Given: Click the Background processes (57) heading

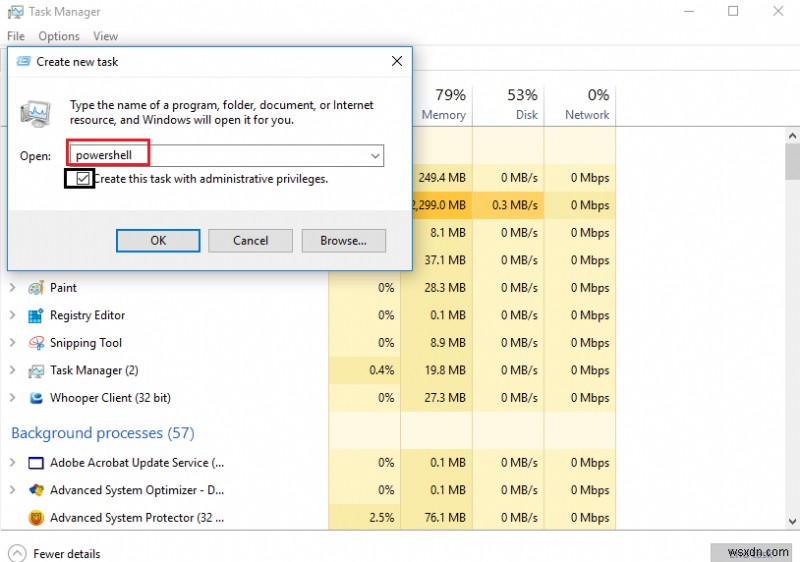Looking at the screenshot, I should coord(103,433).
